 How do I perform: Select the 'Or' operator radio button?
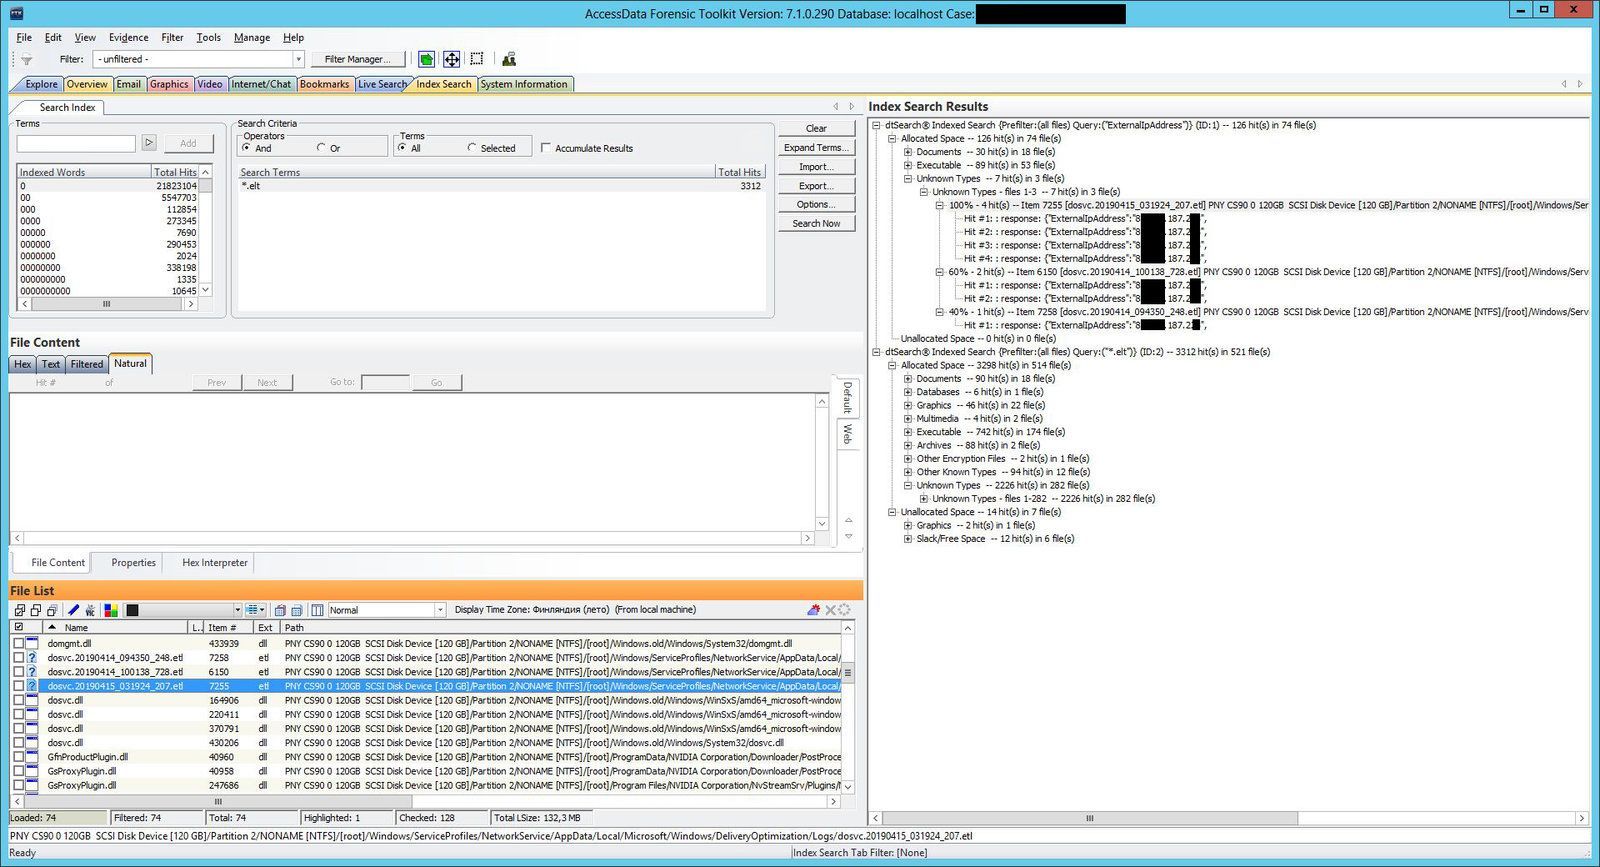pos(322,148)
